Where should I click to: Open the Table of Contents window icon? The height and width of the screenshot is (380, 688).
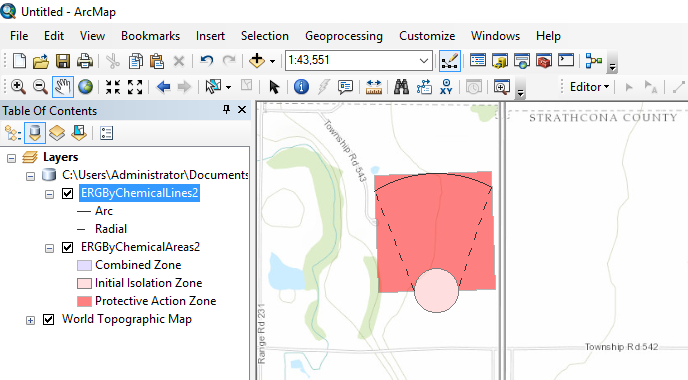tap(477, 61)
